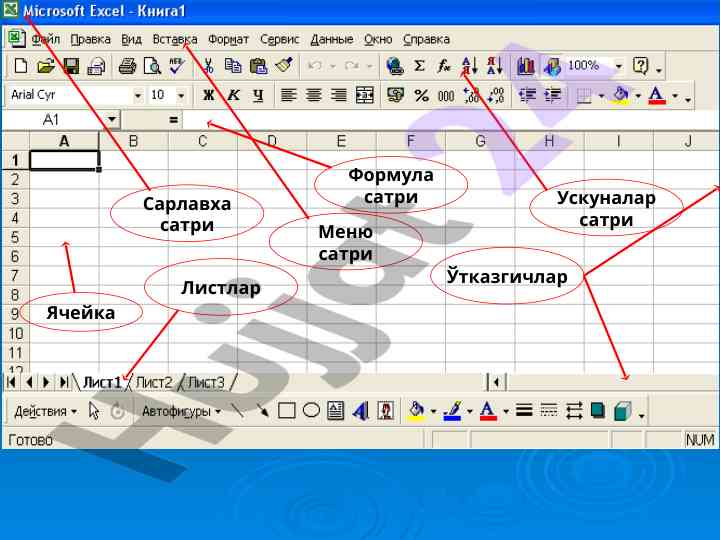Increase decimal places icon

pyautogui.click(x=471, y=96)
